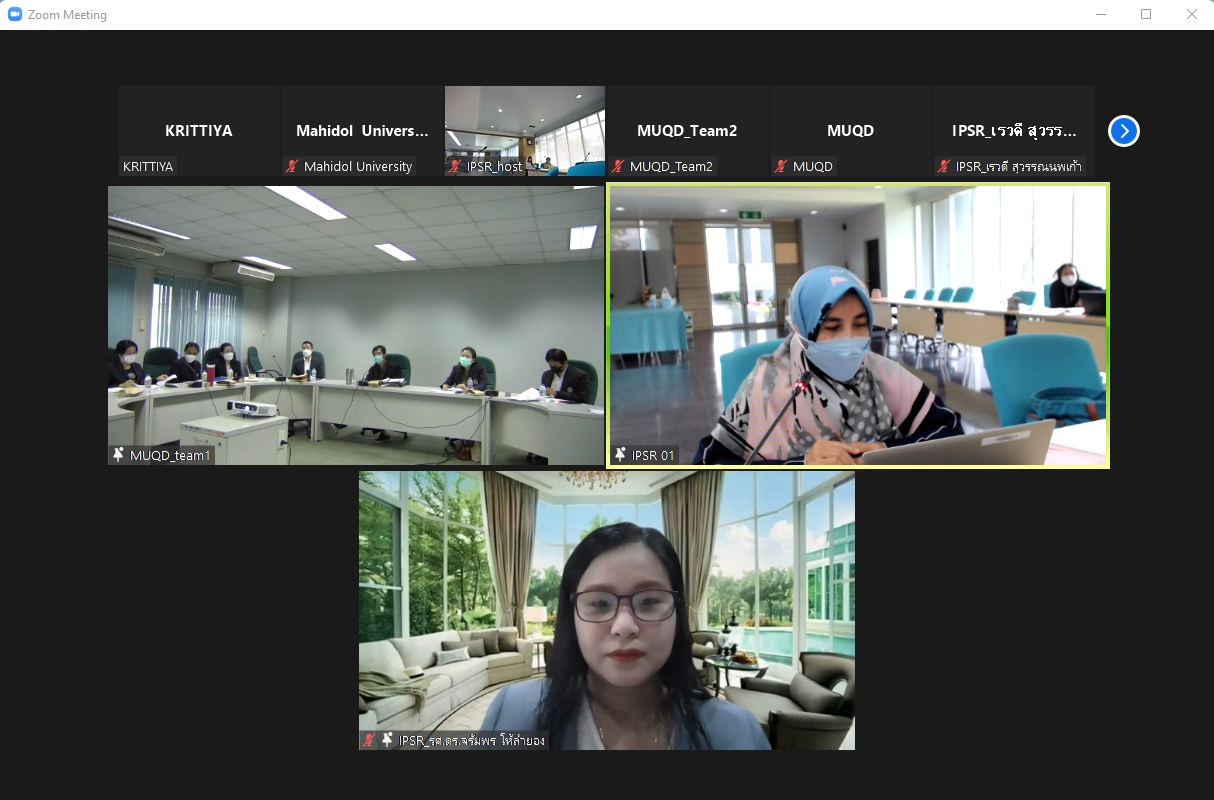Click the muted mic icon on MUQD_Team2
Viewport: 1214px width, 800px height.
[x=618, y=167]
